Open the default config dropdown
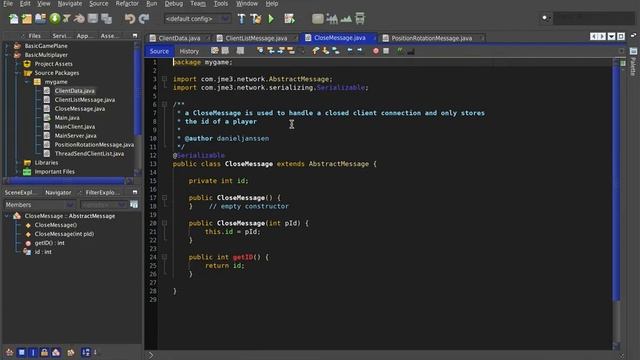The image size is (640, 360). (197, 19)
